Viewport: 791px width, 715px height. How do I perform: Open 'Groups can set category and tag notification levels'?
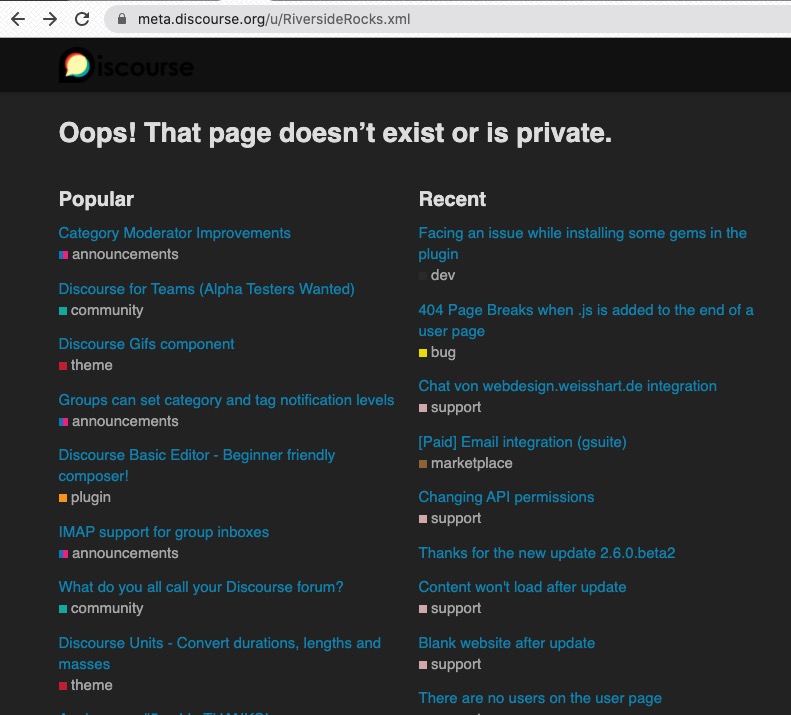coord(227,400)
